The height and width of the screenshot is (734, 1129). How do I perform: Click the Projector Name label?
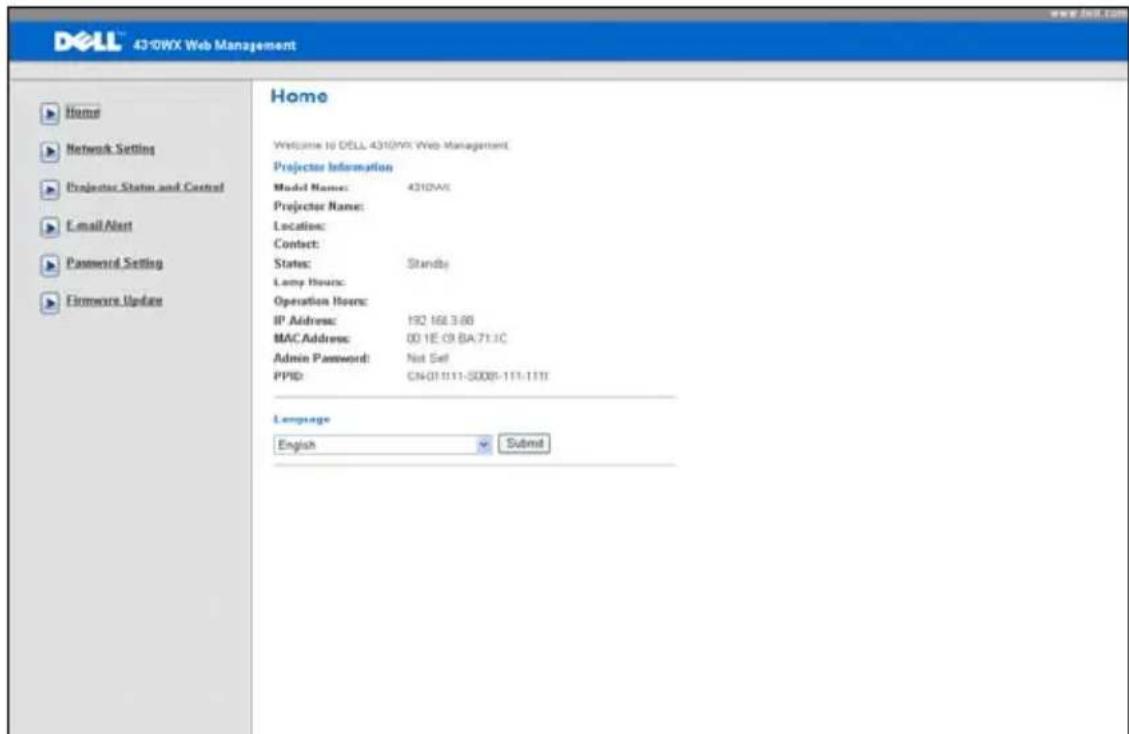click(x=318, y=207)
